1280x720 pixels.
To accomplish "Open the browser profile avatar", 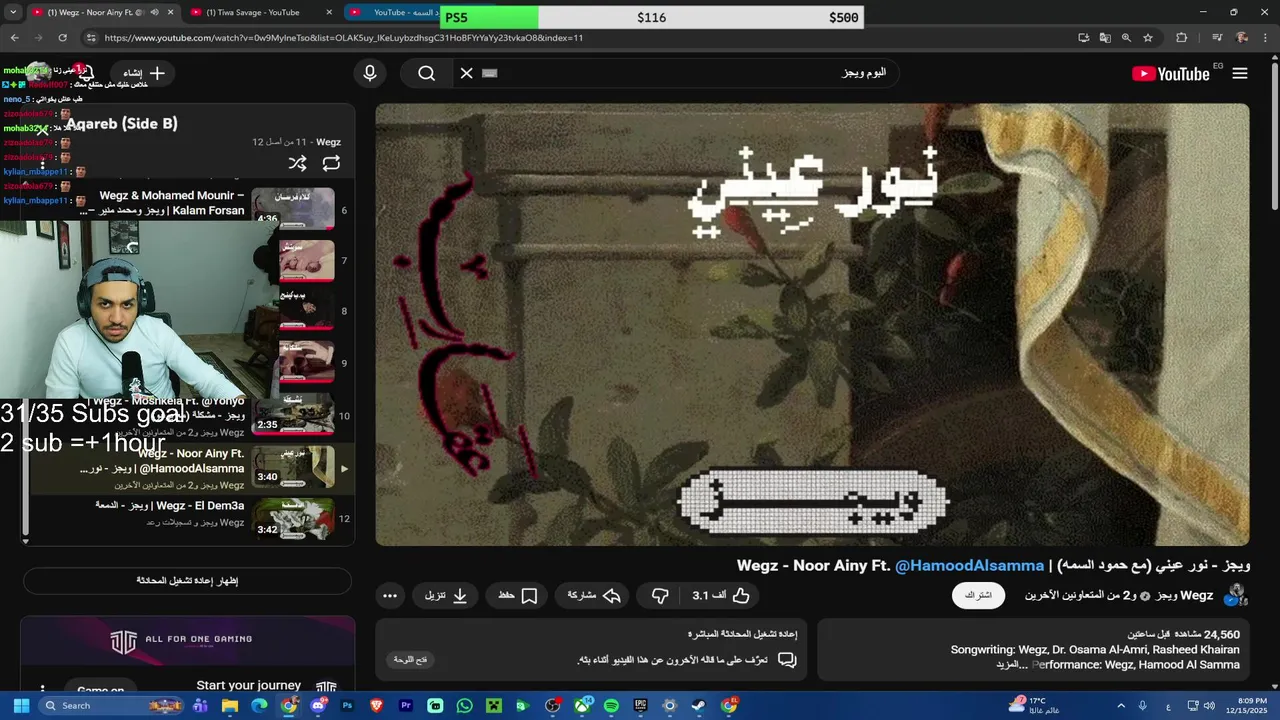I will 1242,38.
